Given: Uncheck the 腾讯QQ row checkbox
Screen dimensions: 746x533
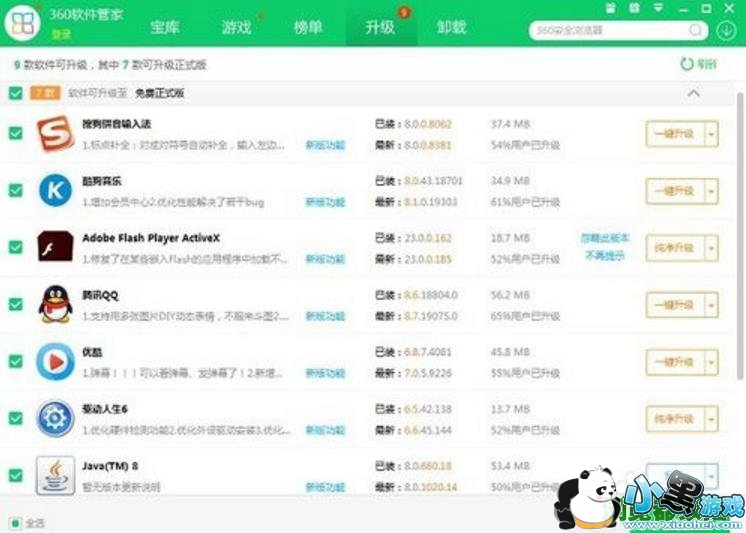Looking at the screenshot, I should [x=16, y=305].
